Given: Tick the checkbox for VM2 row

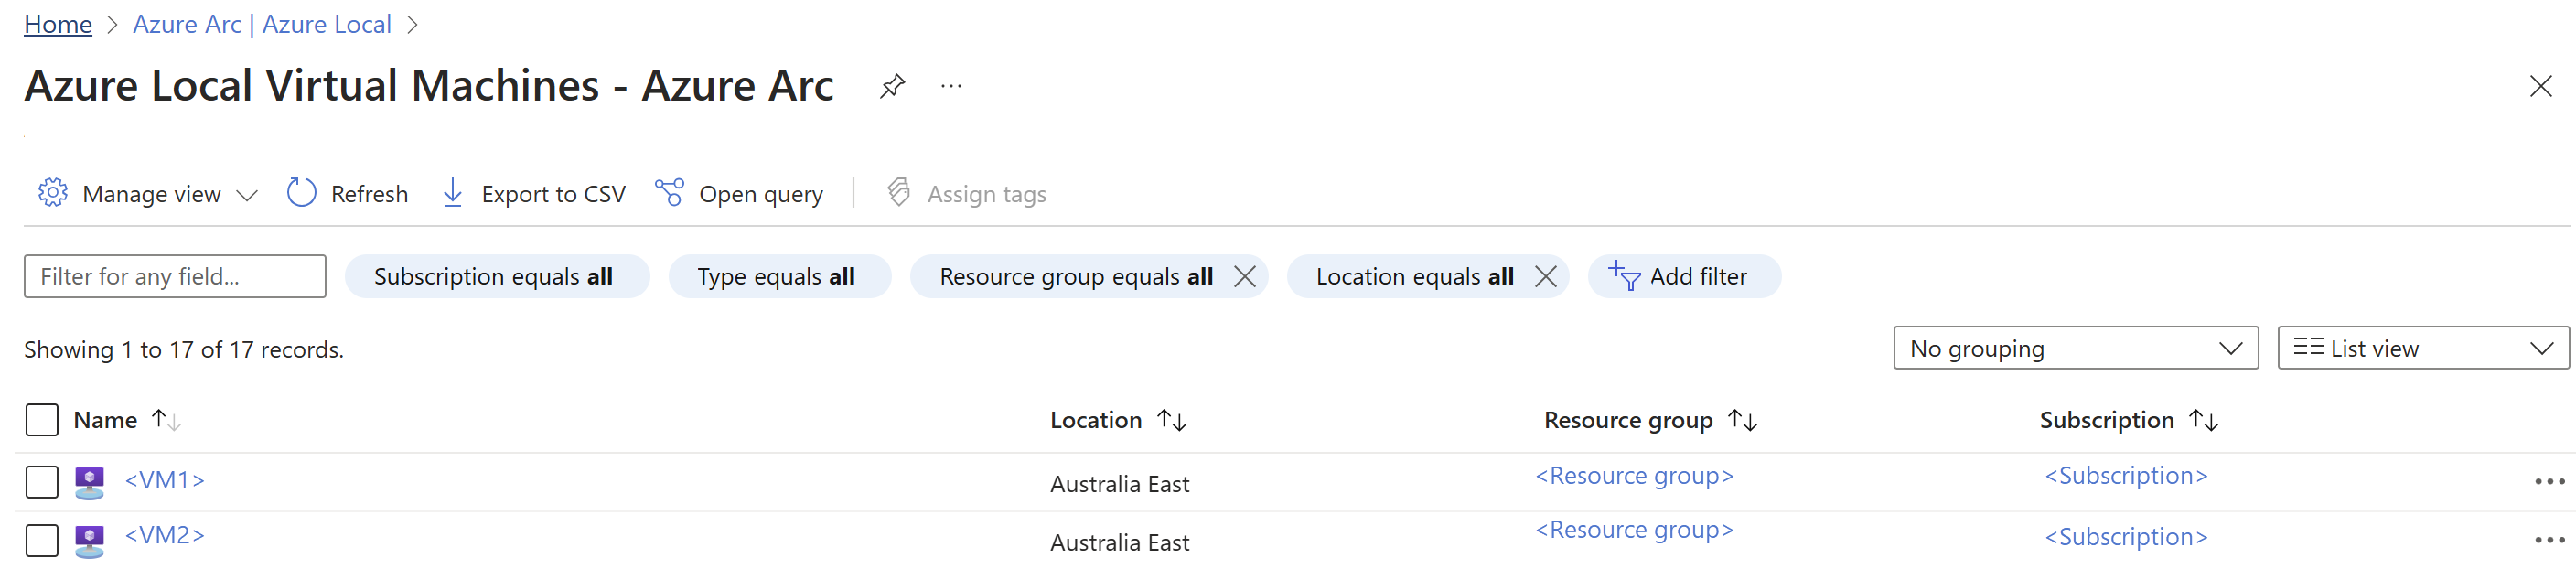Looking at the screenshot, I should pyautogui.click(x=42, y=541).
